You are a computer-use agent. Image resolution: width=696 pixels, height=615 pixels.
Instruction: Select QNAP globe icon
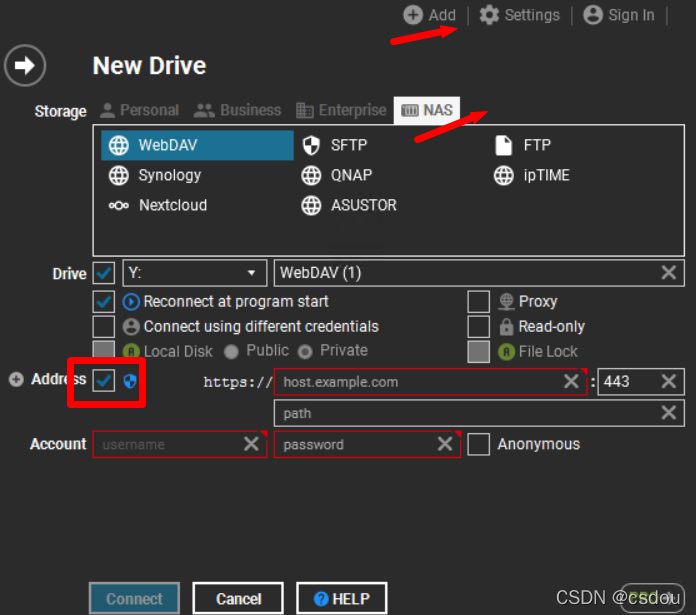pos(311,175)
